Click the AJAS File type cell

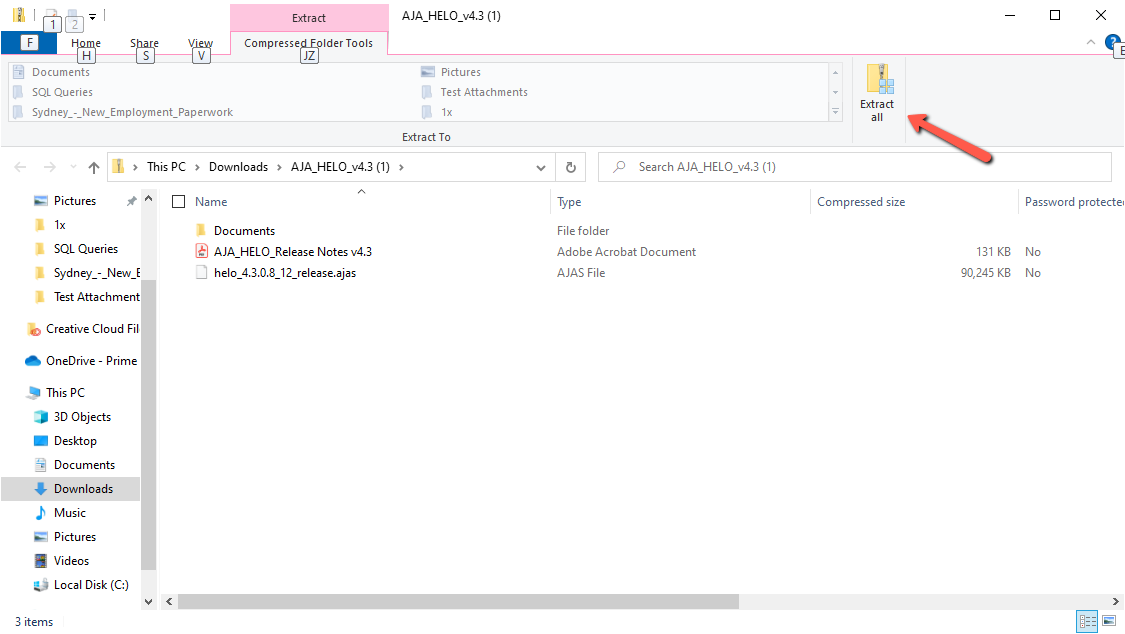(580, 273)
